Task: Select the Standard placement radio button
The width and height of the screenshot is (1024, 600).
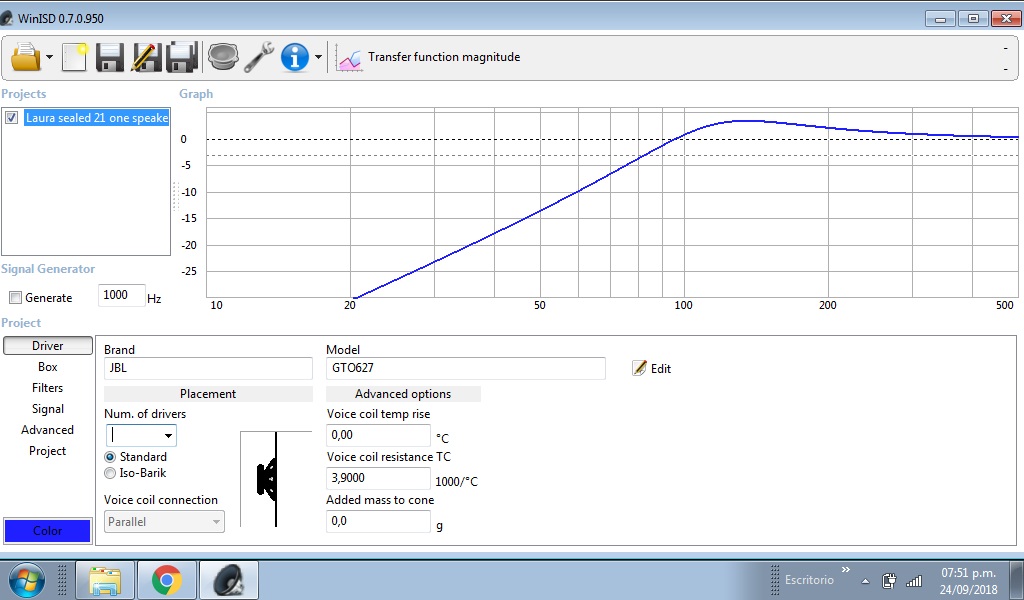Action: coord(110,457)
